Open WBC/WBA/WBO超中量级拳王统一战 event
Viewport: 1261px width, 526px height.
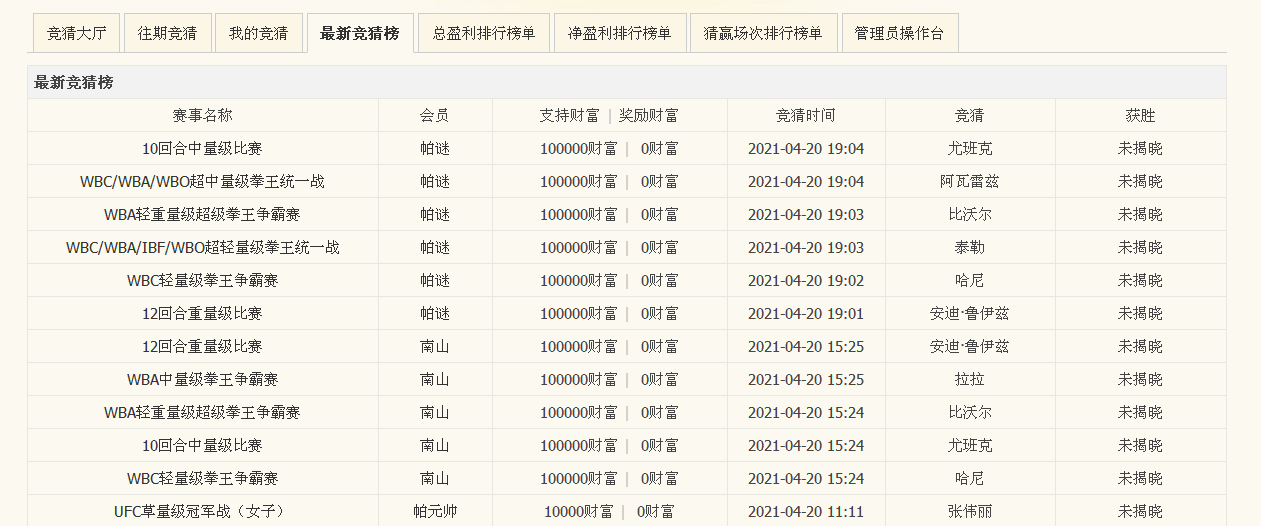202,181
